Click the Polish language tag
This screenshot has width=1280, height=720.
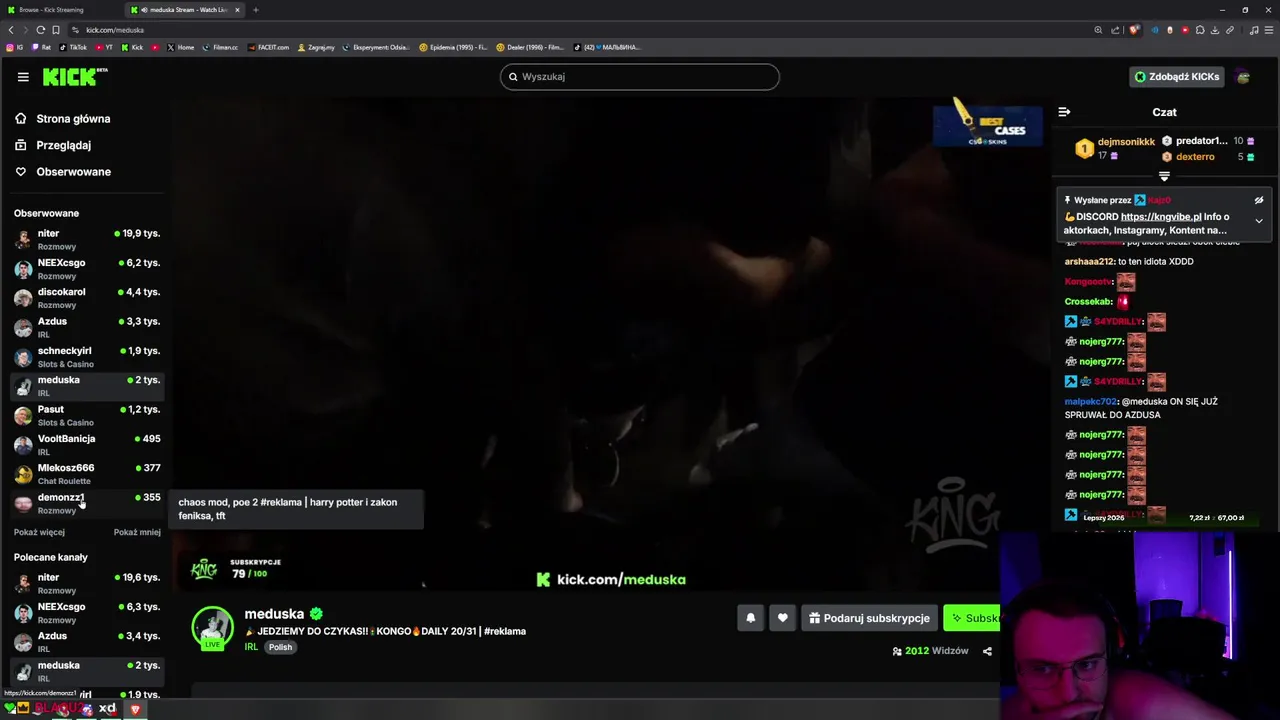point(280,647)
